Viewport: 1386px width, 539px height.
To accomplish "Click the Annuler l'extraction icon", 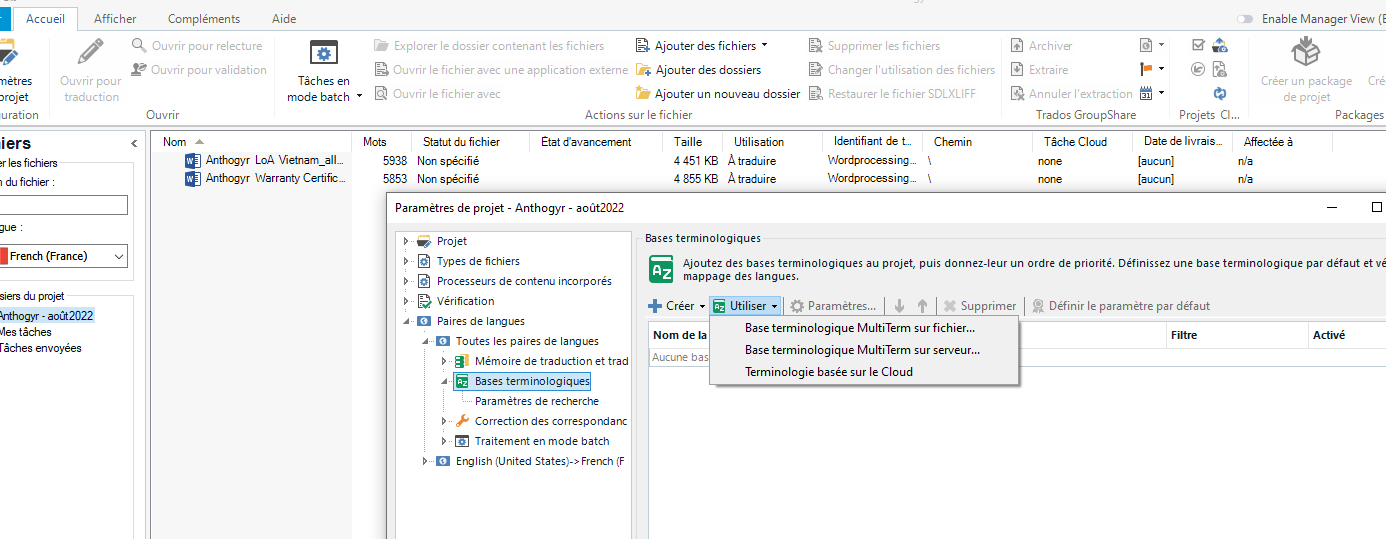I will pos(1017,94).
